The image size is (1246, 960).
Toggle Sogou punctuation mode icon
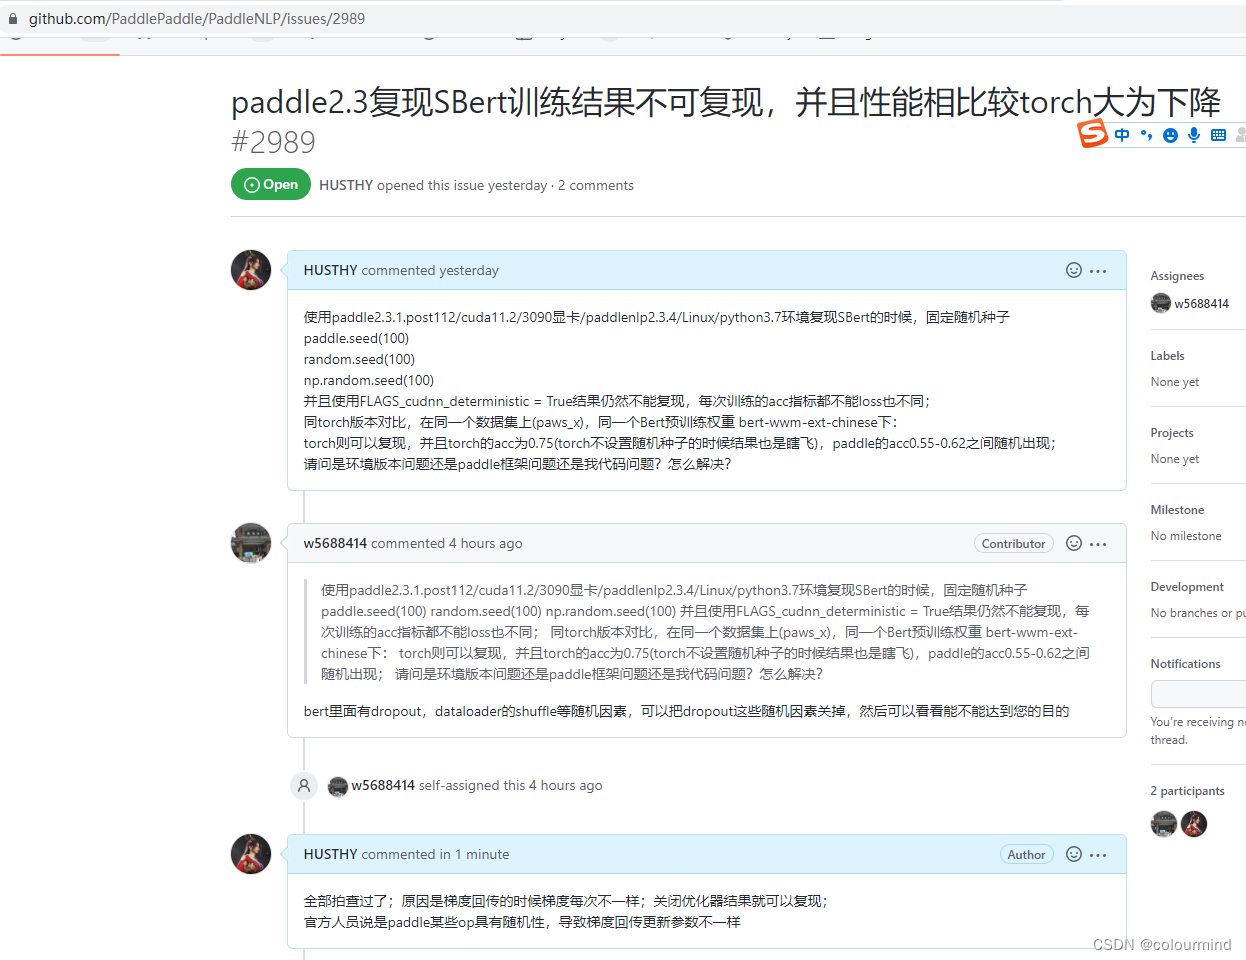[1146, 135]
